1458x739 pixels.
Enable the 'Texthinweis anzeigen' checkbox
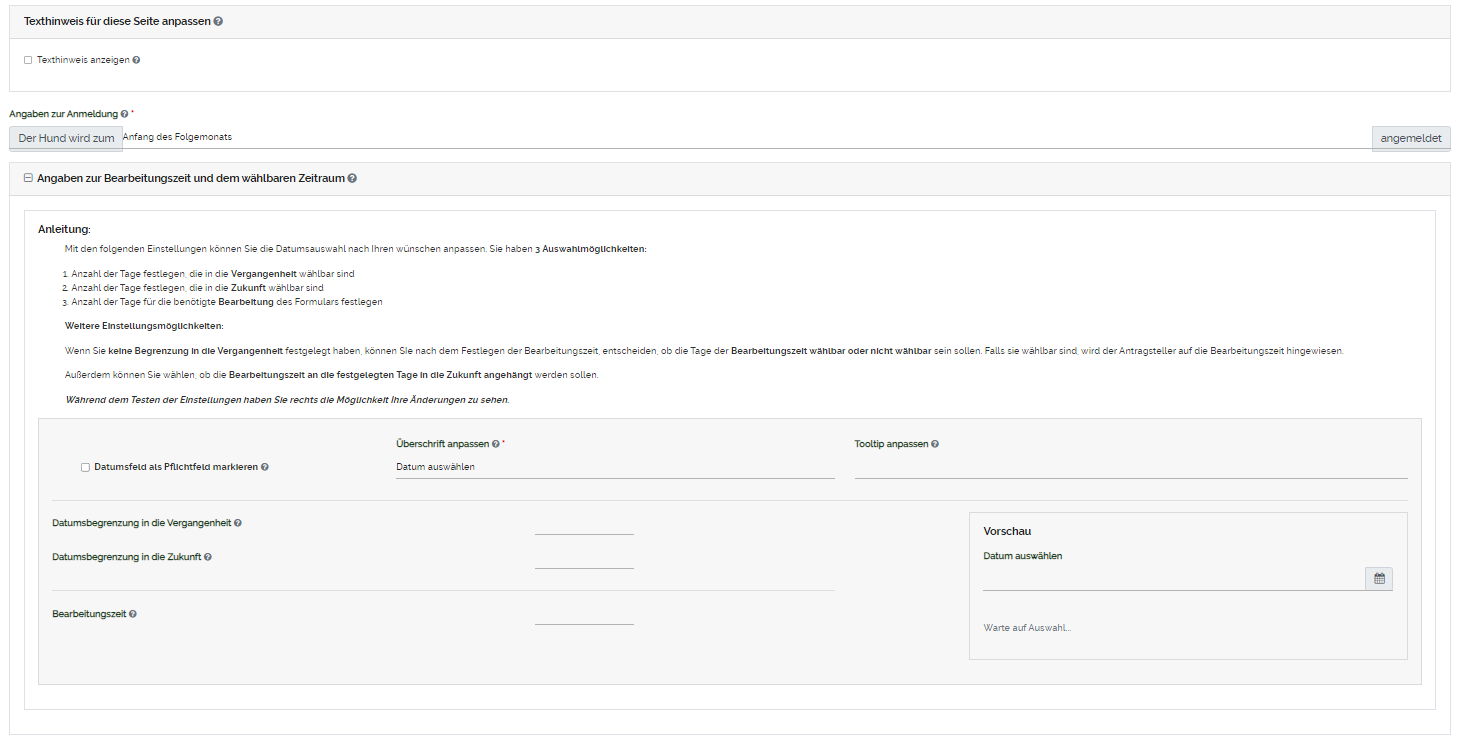tap(28, 60)
